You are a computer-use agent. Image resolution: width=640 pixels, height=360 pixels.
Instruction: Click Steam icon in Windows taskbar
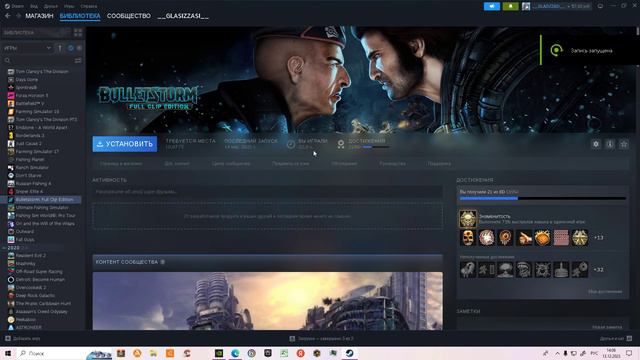pyautogui.click(x=349, y=353)
